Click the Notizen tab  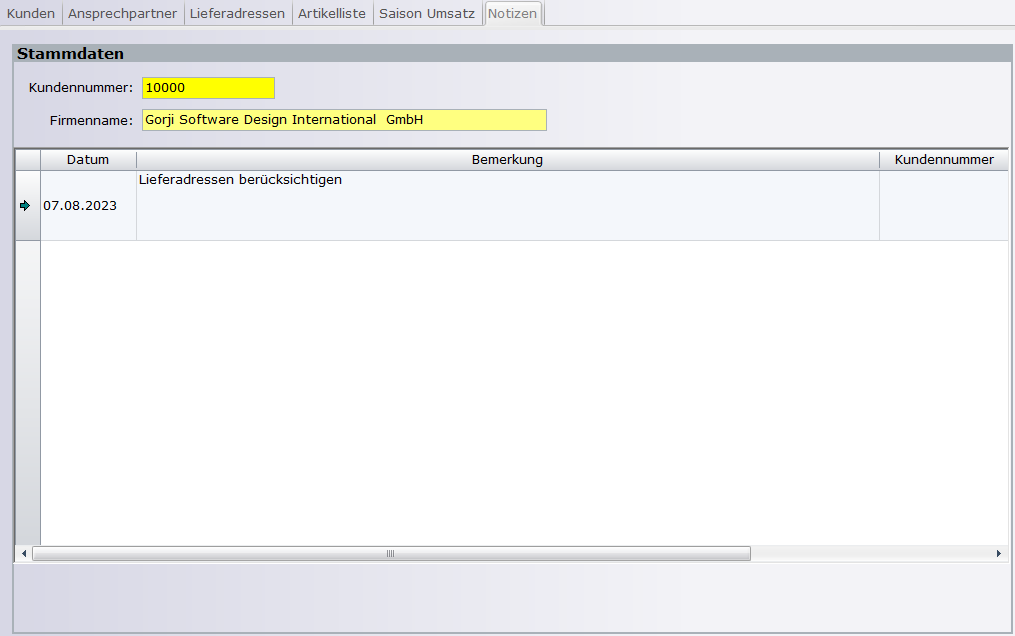513,14
